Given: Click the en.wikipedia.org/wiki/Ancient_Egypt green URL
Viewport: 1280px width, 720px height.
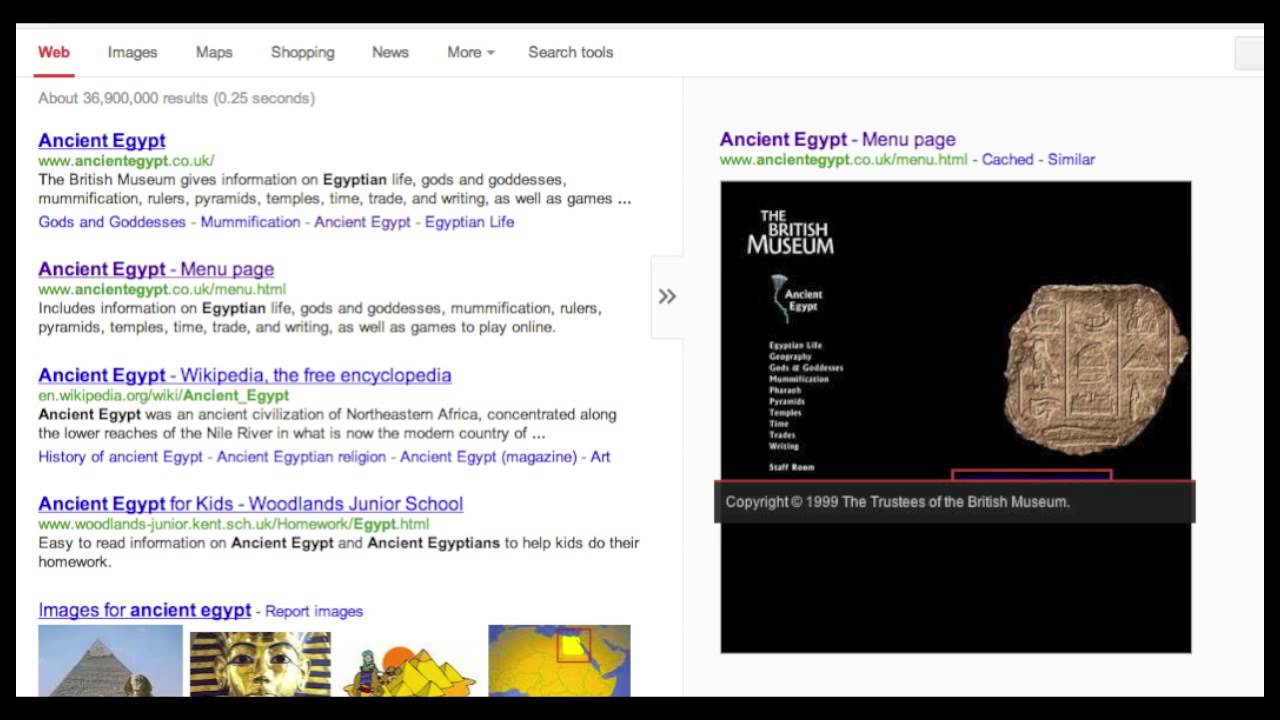Looking at the screenshot, I should click(x=164, y=396).
